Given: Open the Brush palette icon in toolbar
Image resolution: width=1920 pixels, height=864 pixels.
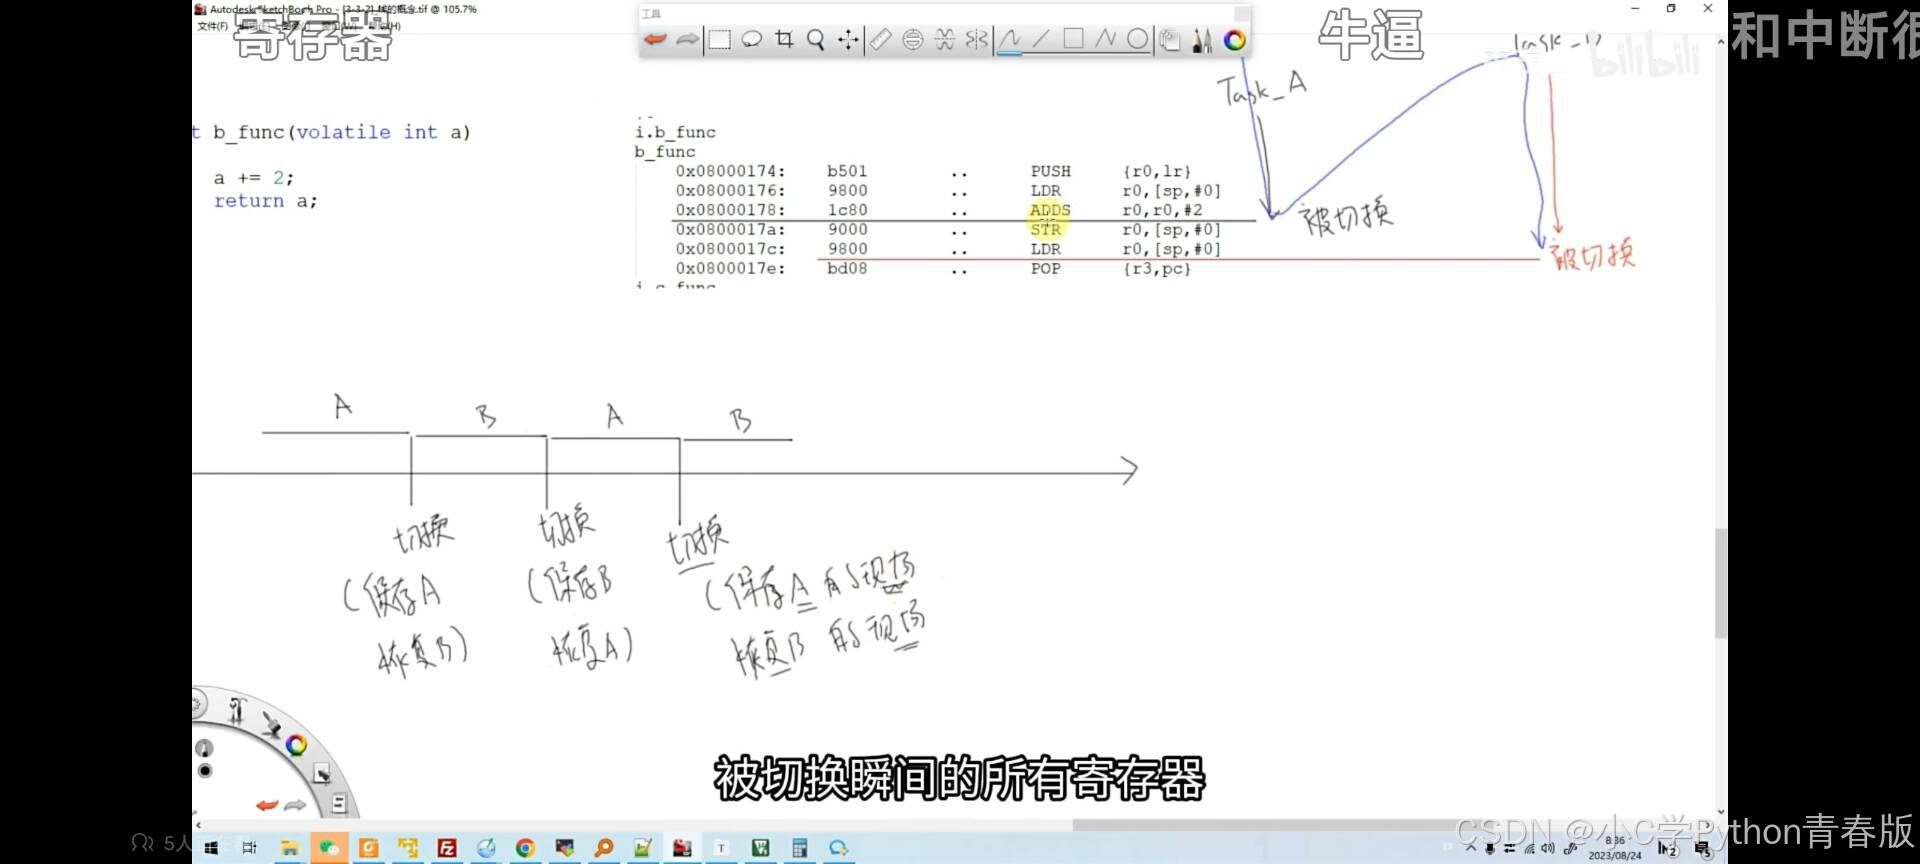Looking at the screenshot, I should [1202, 40].
